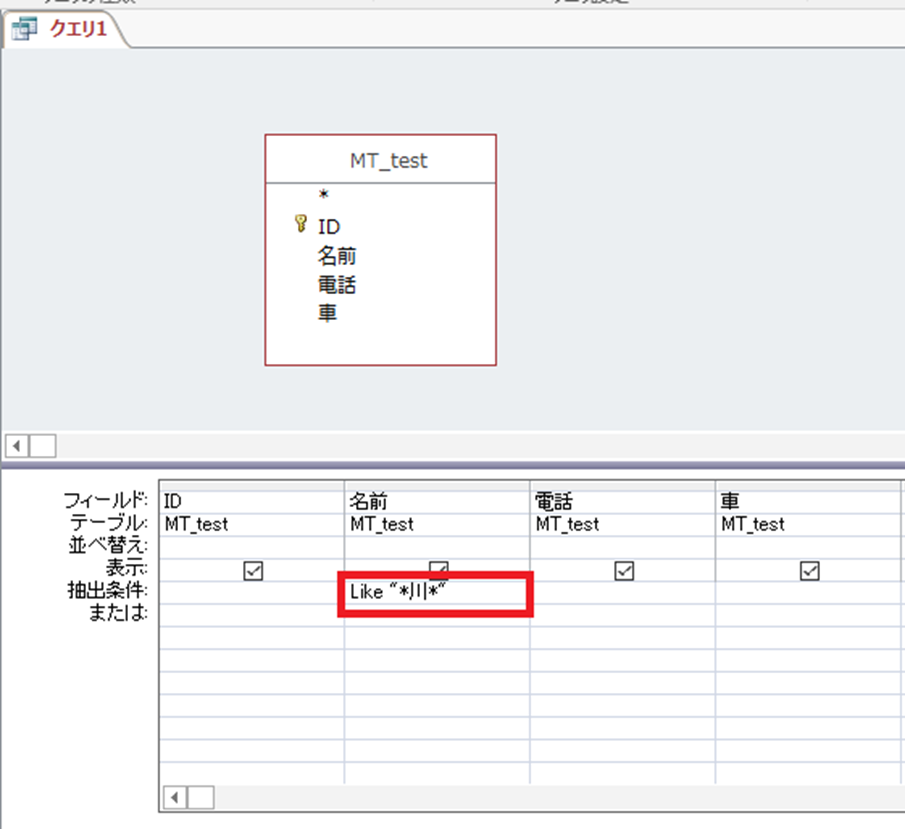This screenshot has height=829, width=905.
Task: Select 電話 in the MT_test field list
Action: pyautogui.click(x=337, y=285)
